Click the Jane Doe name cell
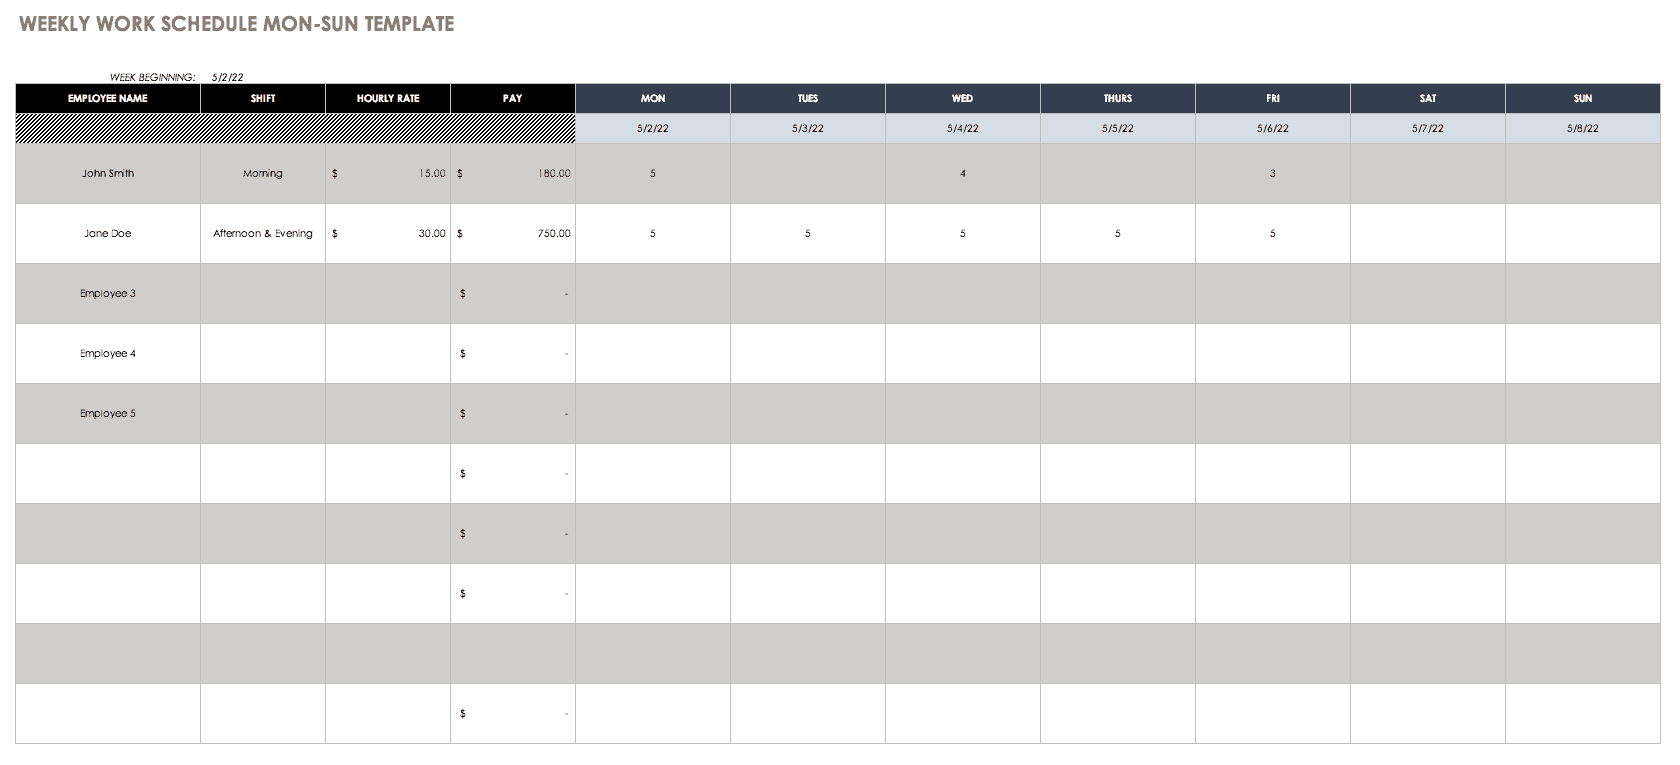 (x=108, y=234)
